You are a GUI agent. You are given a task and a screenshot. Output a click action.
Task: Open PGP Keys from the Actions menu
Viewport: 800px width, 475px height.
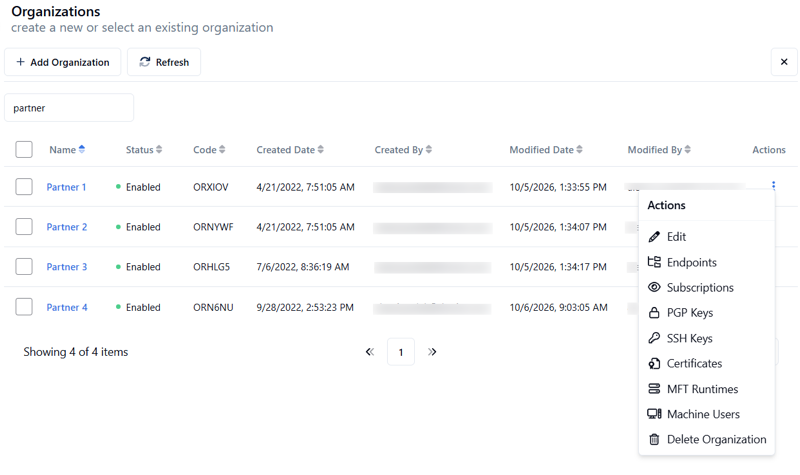(707, 313)
